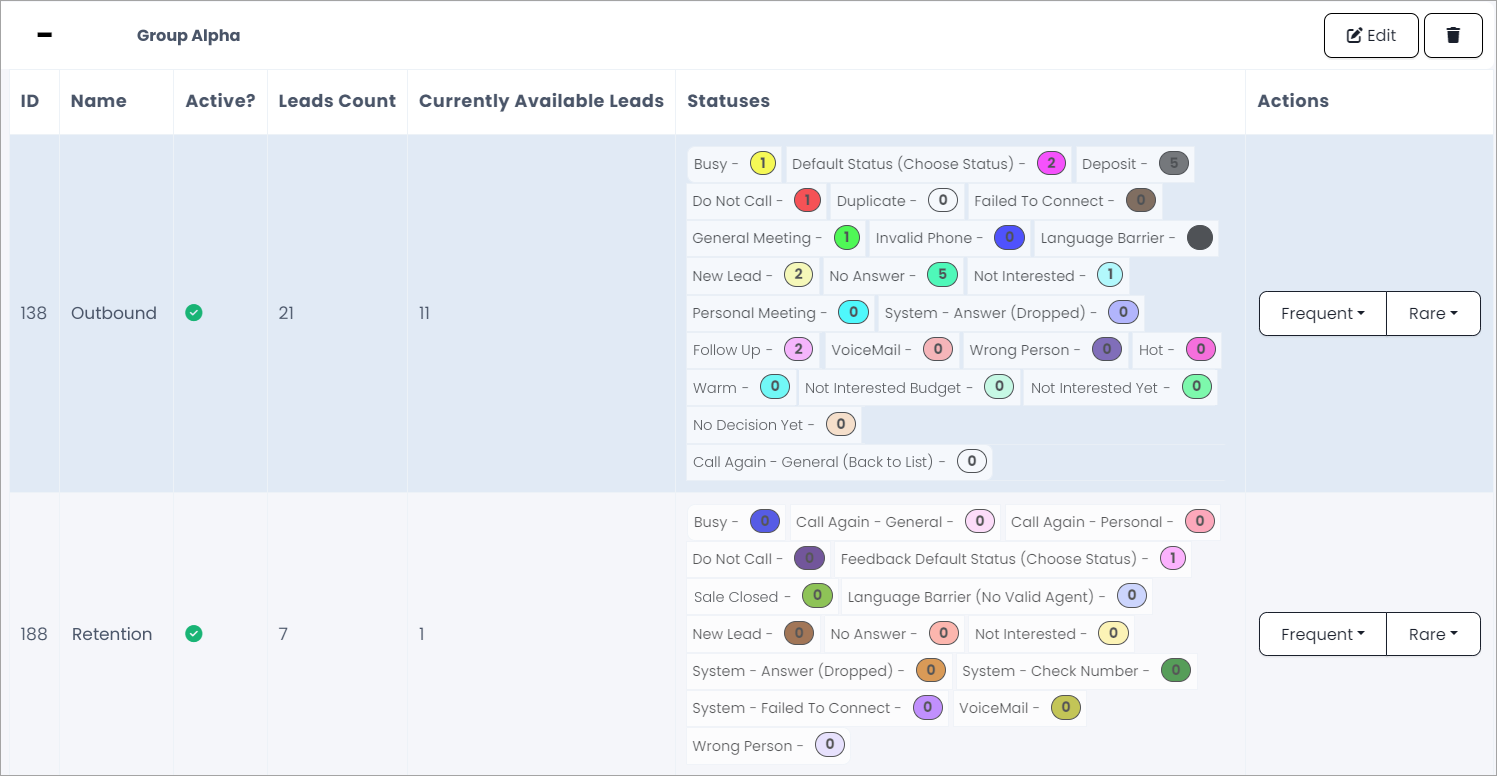
Task: Click the No Decision Yet status chip
Action: [774, 425]
